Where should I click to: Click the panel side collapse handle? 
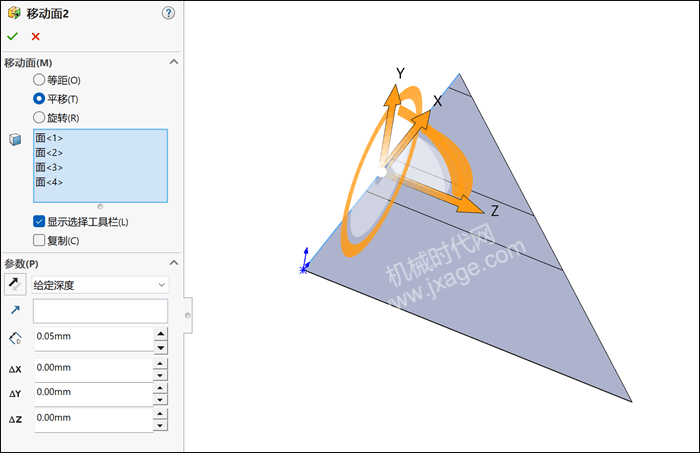coord(188,316)
